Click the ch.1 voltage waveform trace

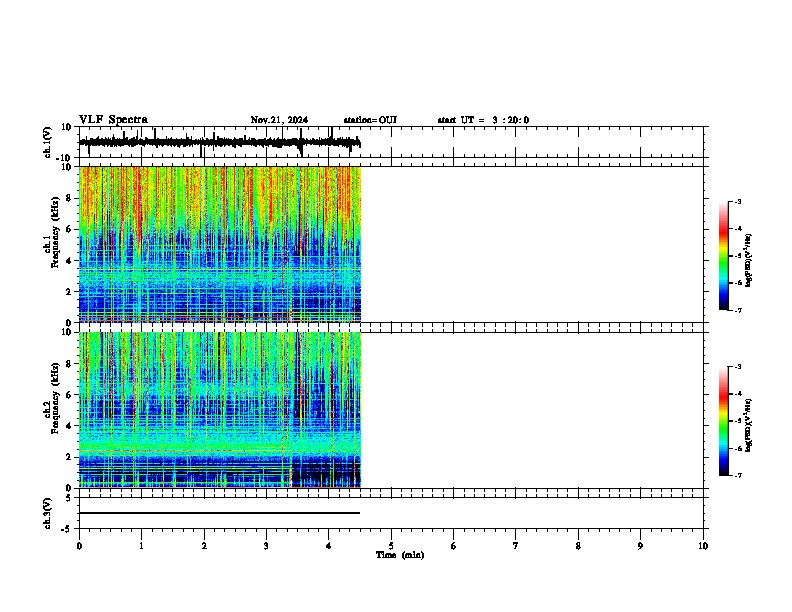[220, 142]
